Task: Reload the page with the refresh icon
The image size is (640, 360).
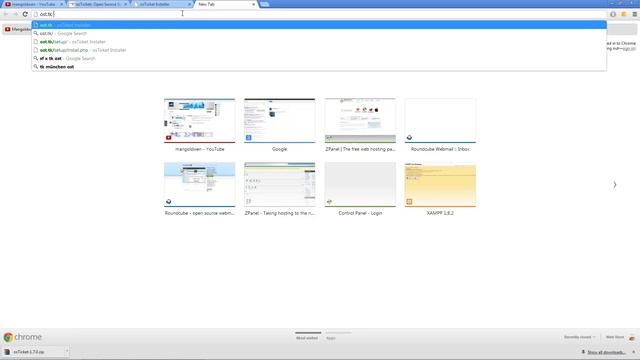Action: 25,14
